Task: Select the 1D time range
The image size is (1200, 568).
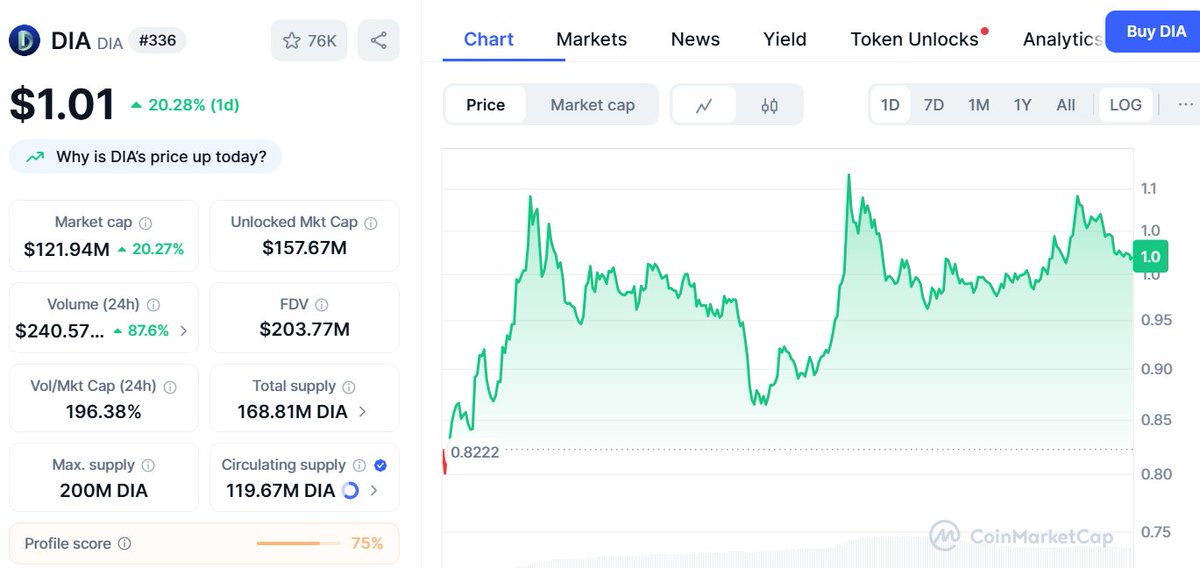Action: pos(890,105)
